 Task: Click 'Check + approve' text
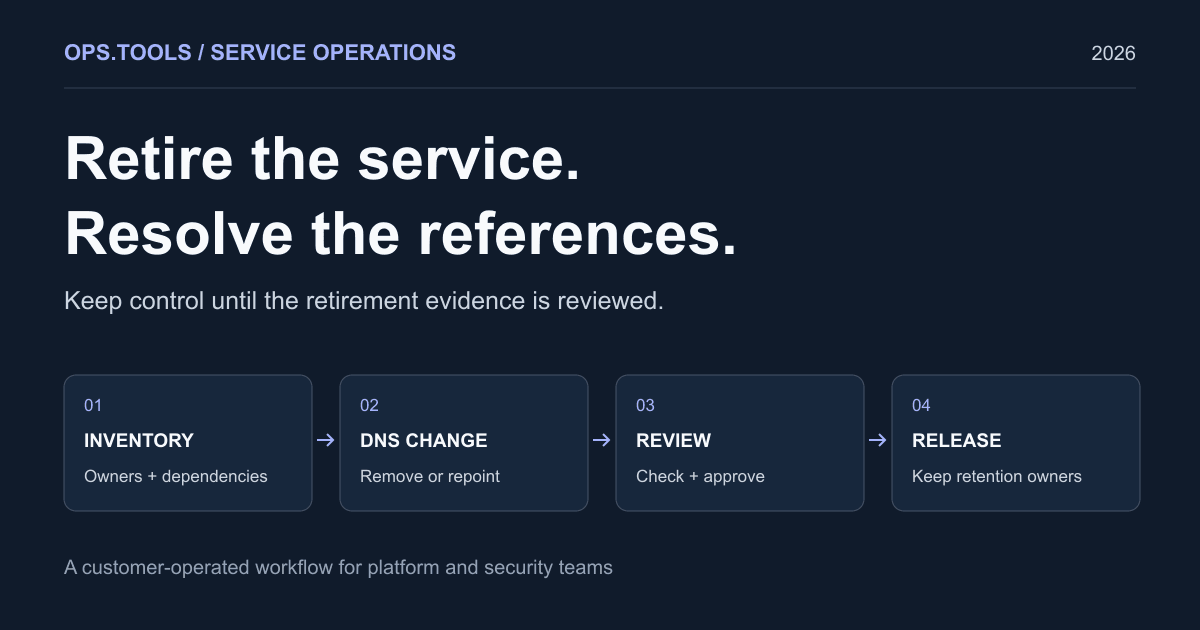coord(700,476)
